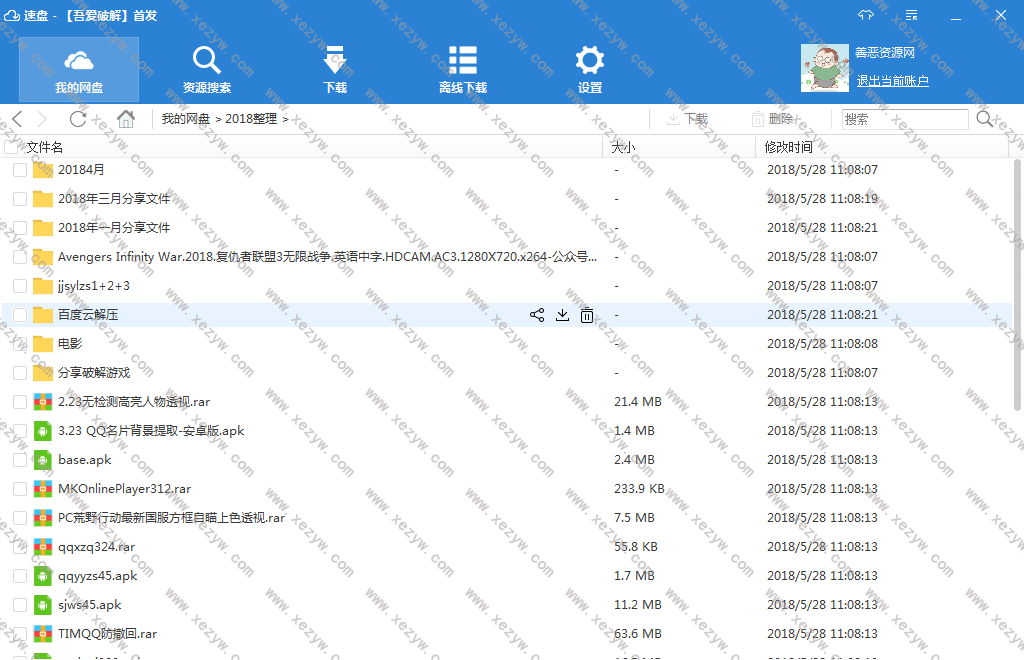Navigate back with the left arrow
Viewport: 1024px width, 660px height.
[x=18, y=119]
